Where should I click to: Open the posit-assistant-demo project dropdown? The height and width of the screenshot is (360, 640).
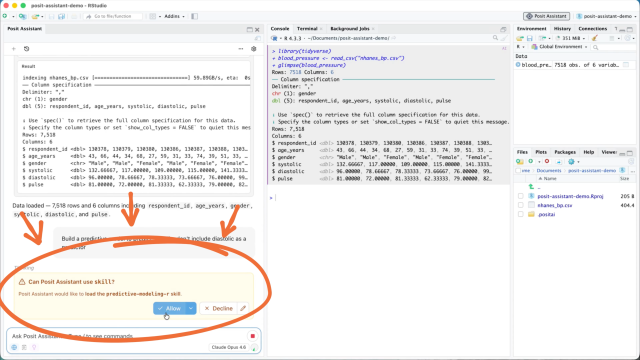click(607, 16)
